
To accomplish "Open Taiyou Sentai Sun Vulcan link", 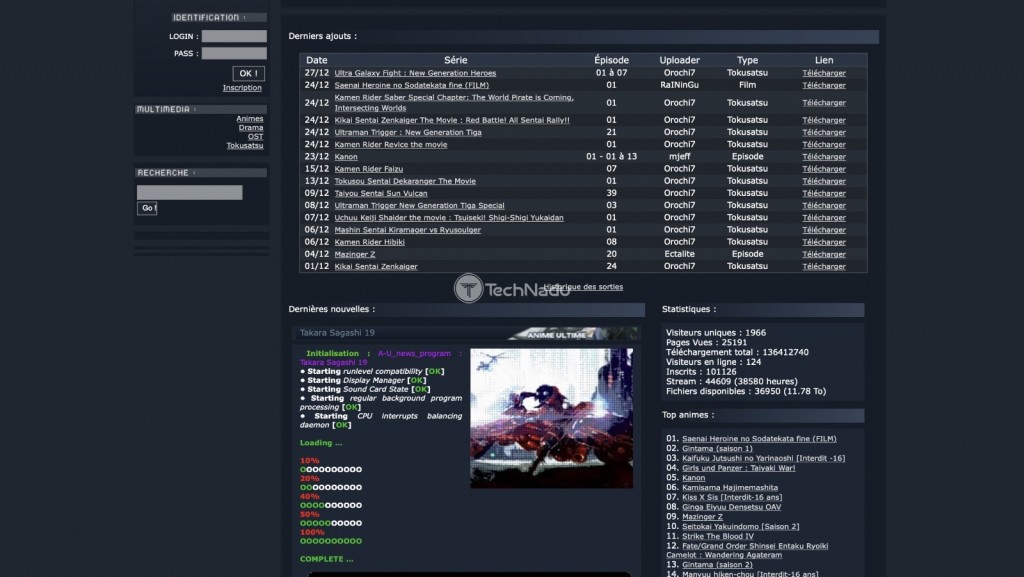I will [x=381, y=193].
